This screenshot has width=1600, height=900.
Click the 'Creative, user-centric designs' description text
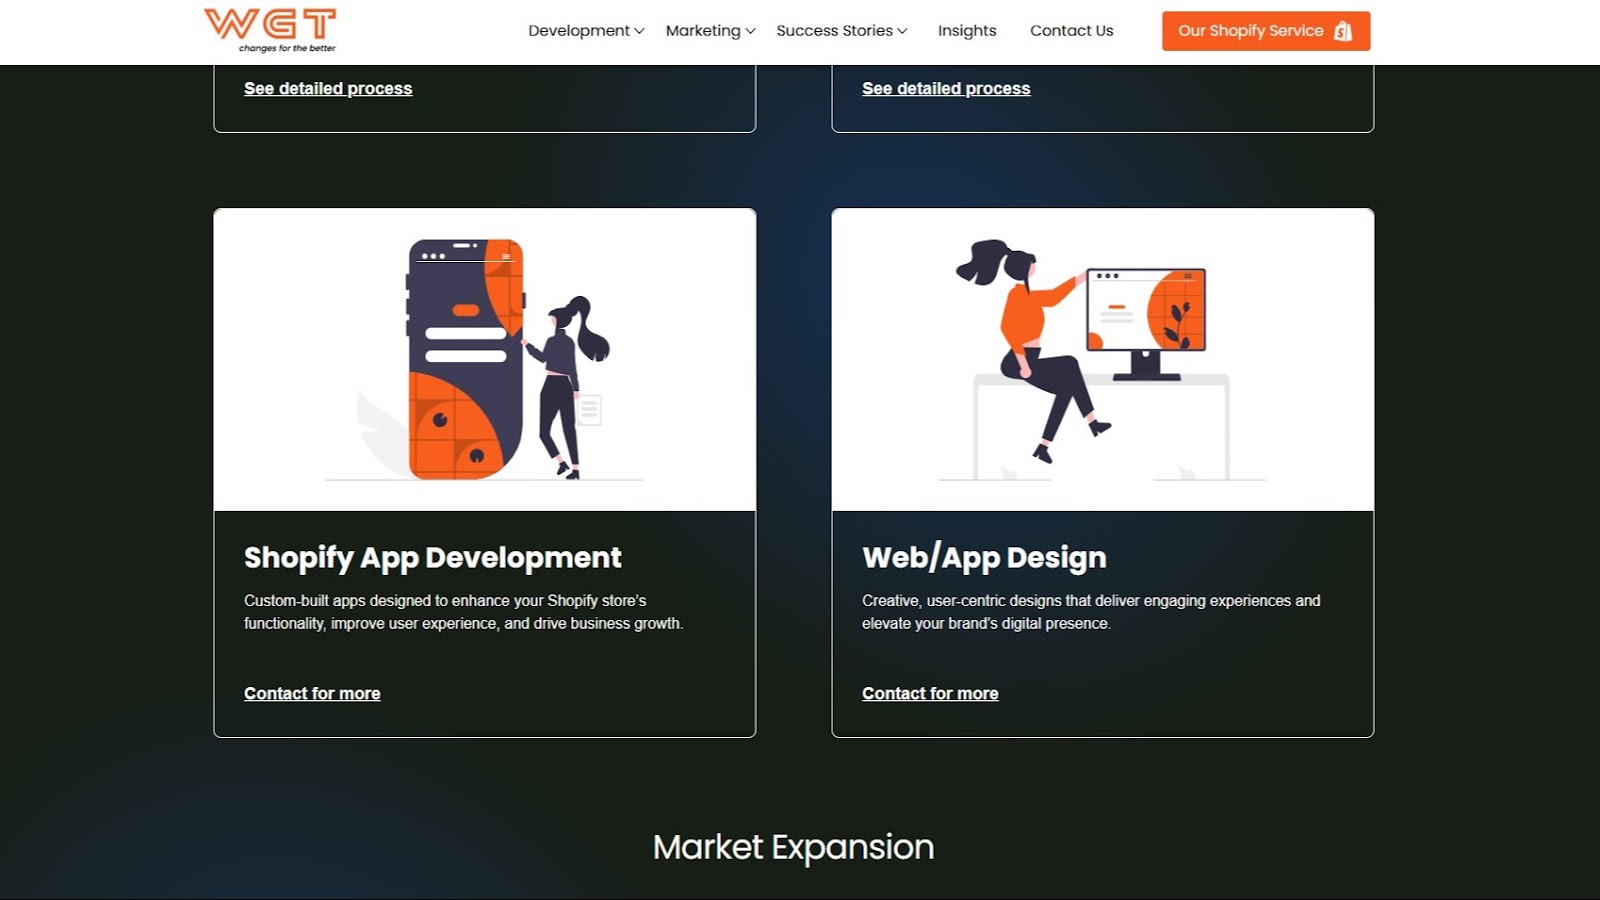(x=1091, y=612)
